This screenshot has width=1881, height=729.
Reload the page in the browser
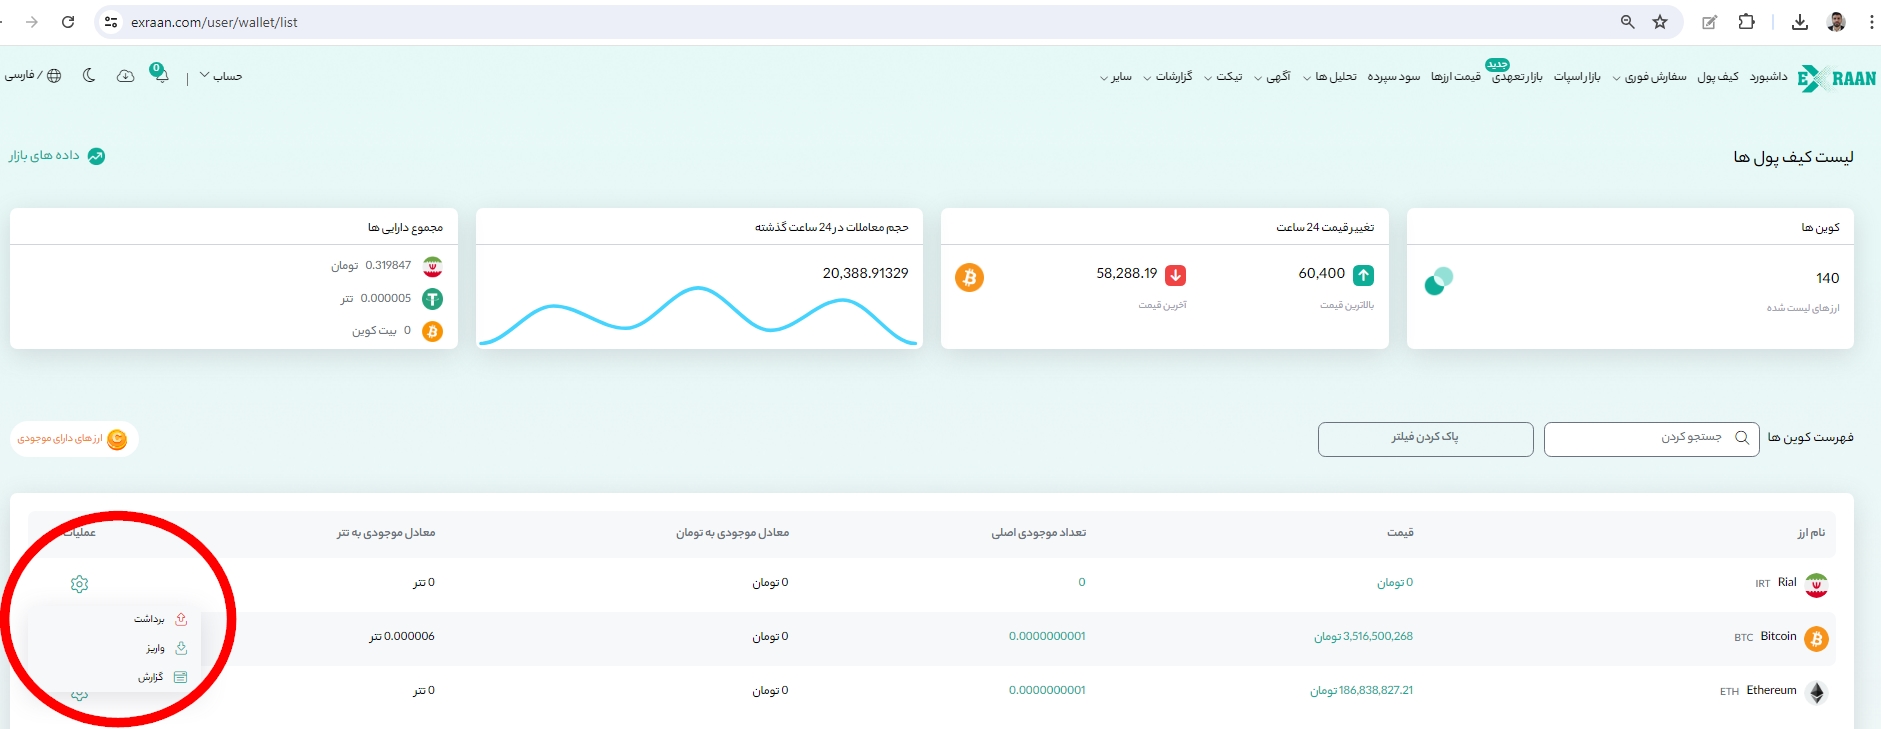click(x=68, y=22)
